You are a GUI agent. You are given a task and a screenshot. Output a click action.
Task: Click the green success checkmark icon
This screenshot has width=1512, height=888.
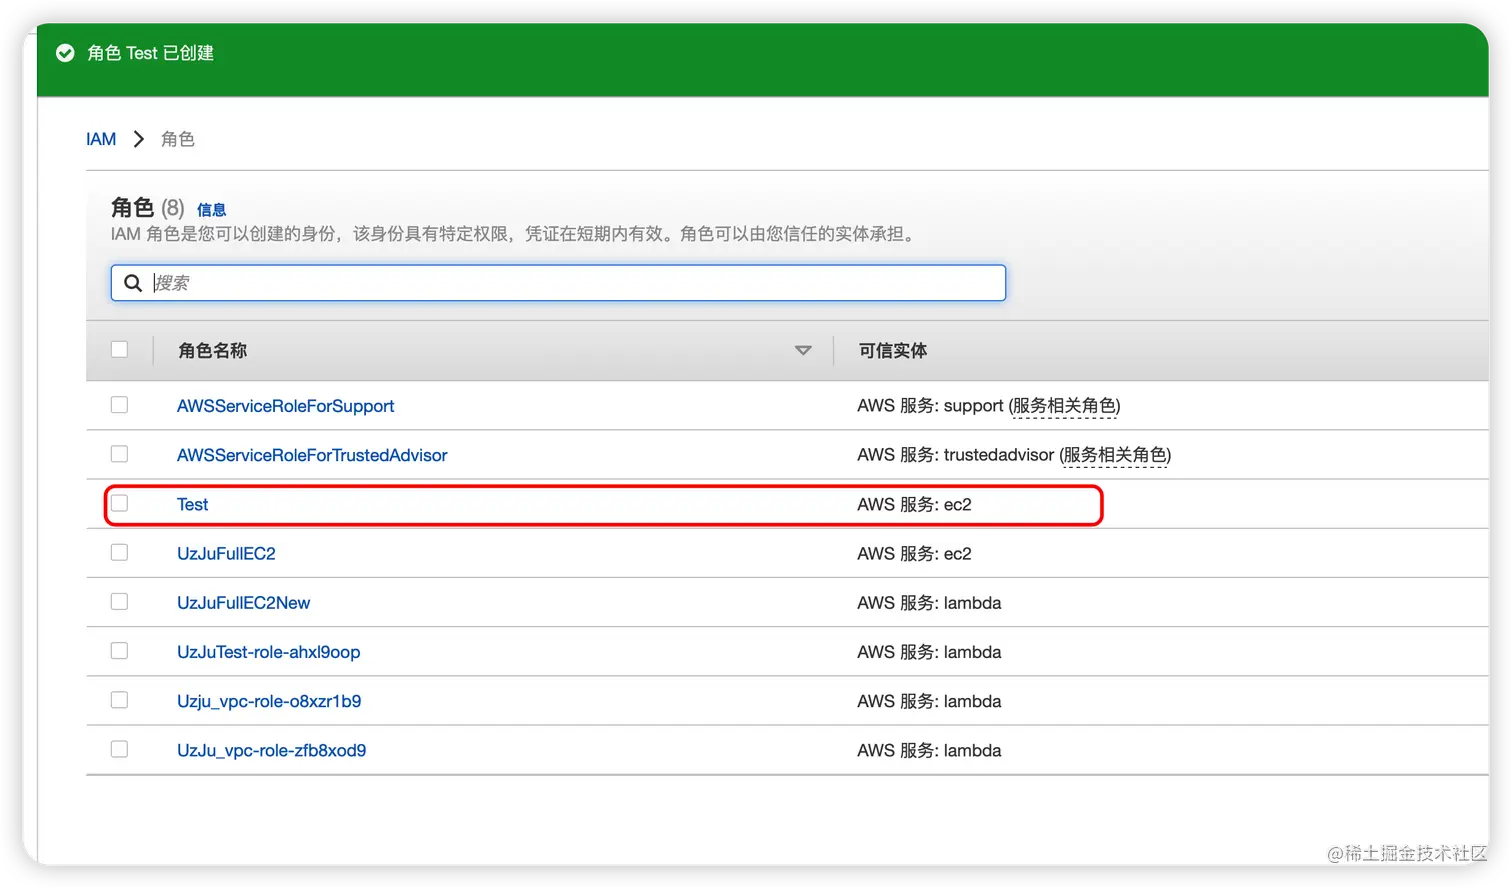click(x=65, y=53)
